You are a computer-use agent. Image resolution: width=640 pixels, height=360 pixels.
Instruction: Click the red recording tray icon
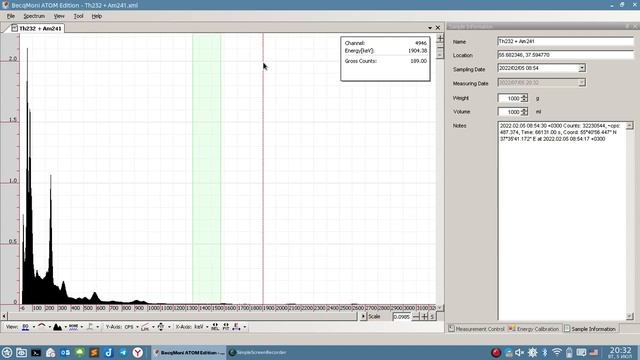click(x=496, y=353)
